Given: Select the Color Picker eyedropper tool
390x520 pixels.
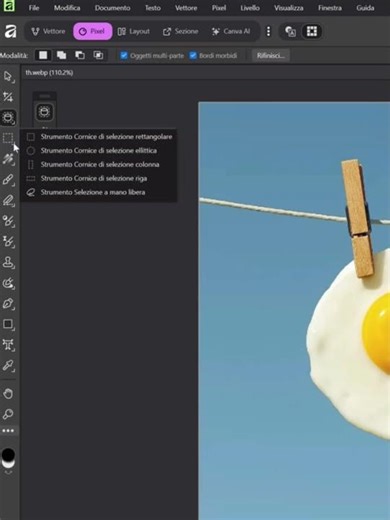Looking at the screenshot, I should click(x=8, y=365).
